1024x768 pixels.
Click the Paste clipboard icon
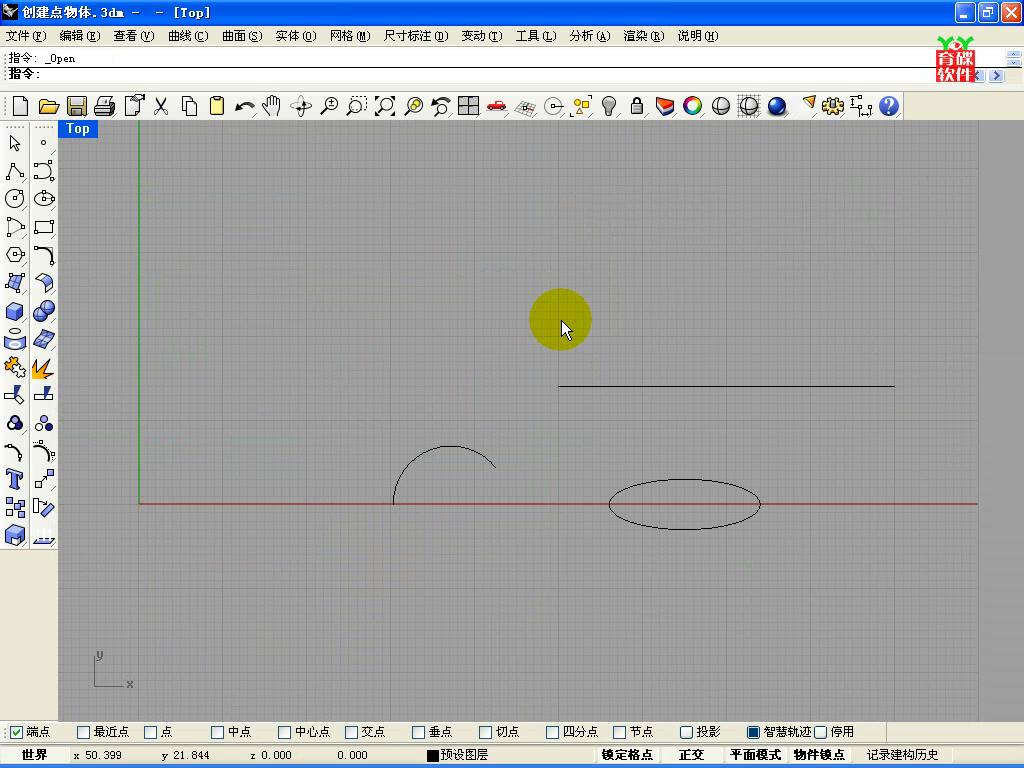[x=217, y=106]
